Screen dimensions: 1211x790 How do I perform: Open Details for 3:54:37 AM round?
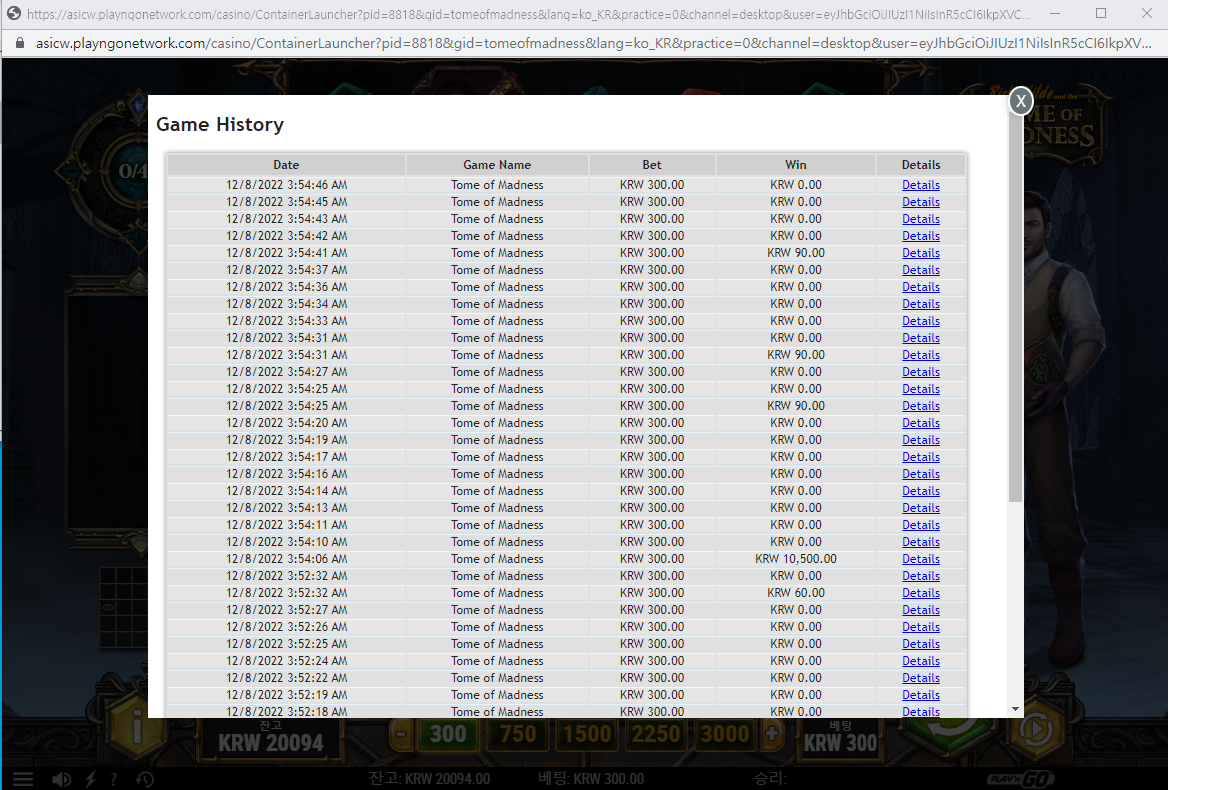click(921, 270)
